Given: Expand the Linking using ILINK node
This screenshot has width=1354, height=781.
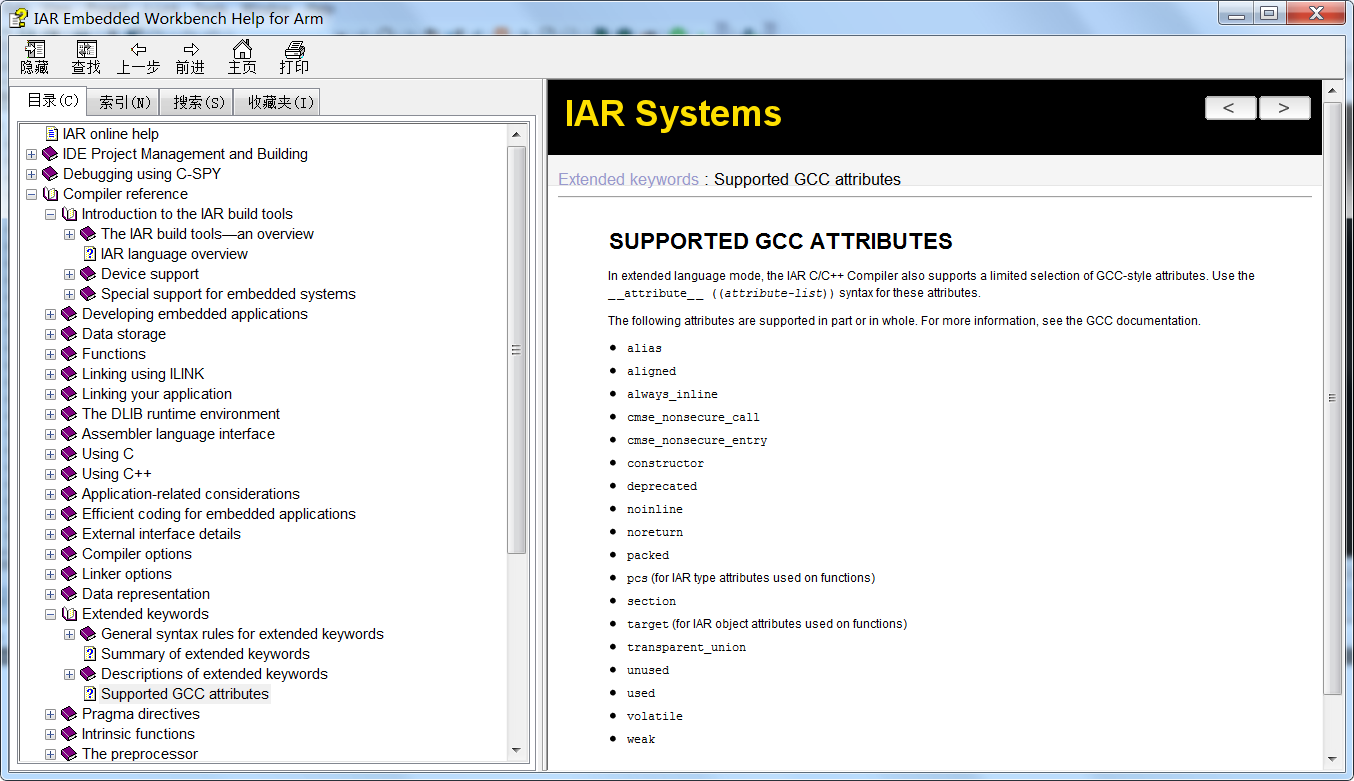Looking at the screenshot, I should [x=50, y=374].
